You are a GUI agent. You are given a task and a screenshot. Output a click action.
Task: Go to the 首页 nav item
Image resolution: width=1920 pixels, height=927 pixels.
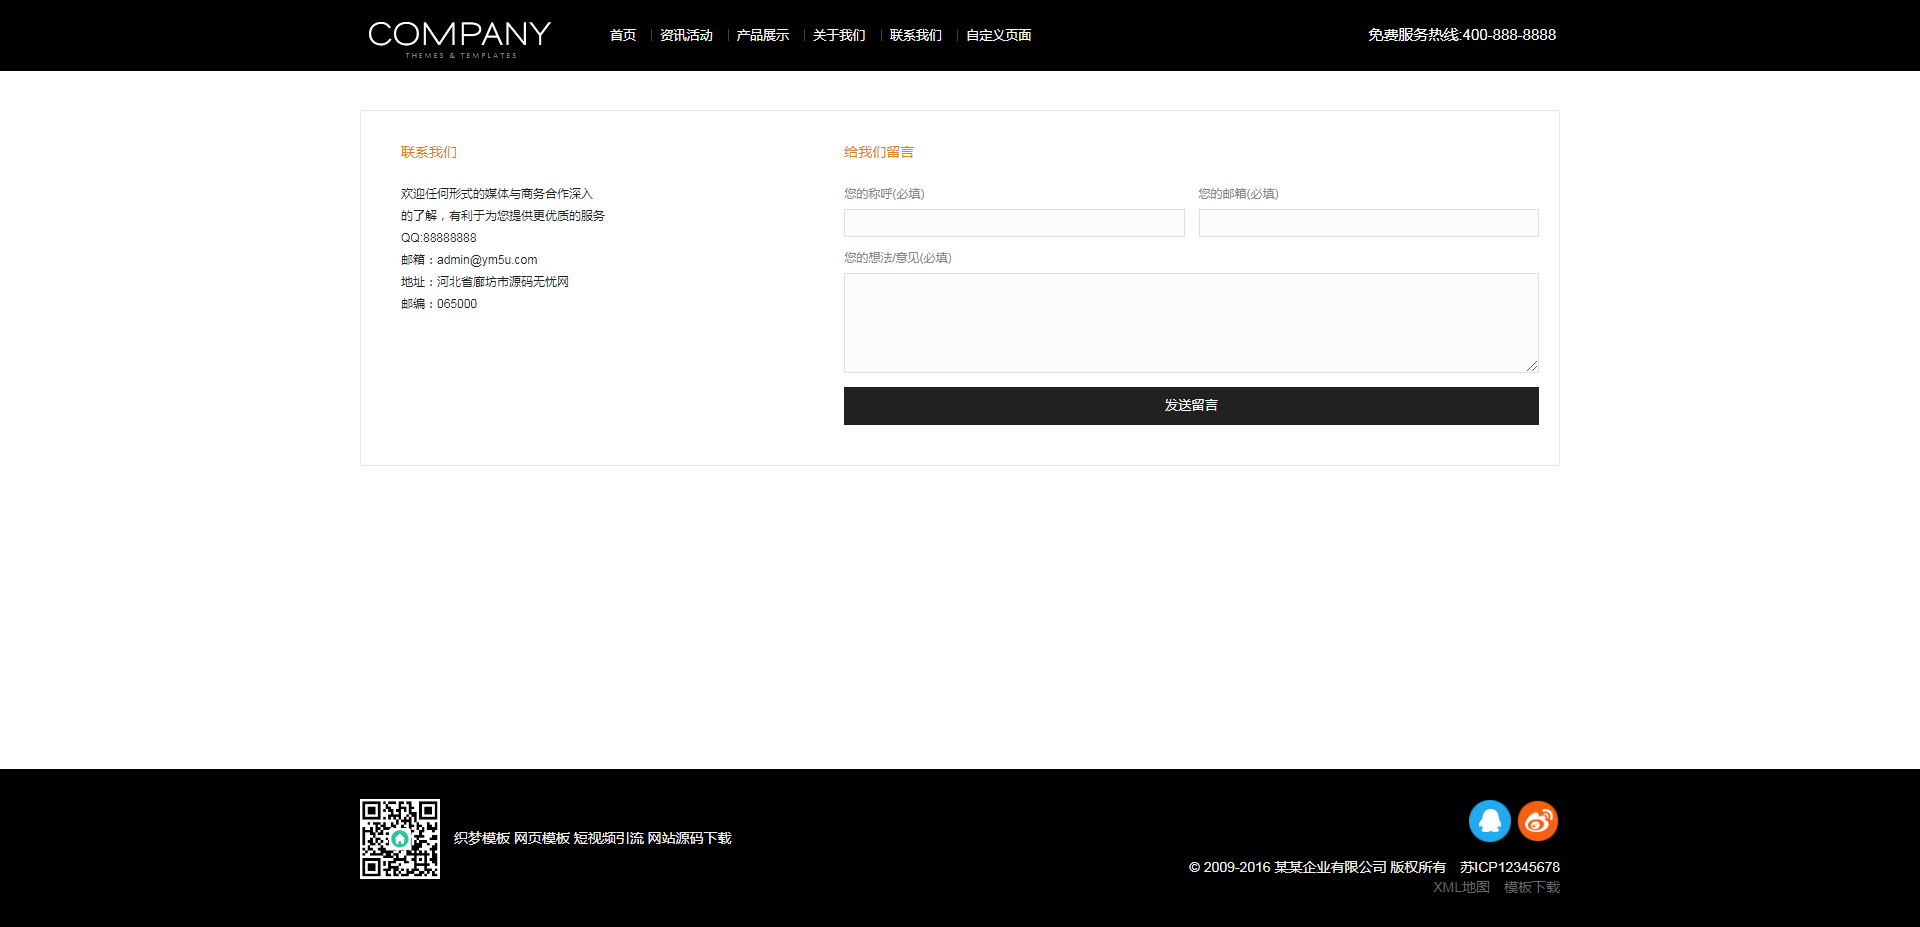pyautogui.click(x=623, y=35)
